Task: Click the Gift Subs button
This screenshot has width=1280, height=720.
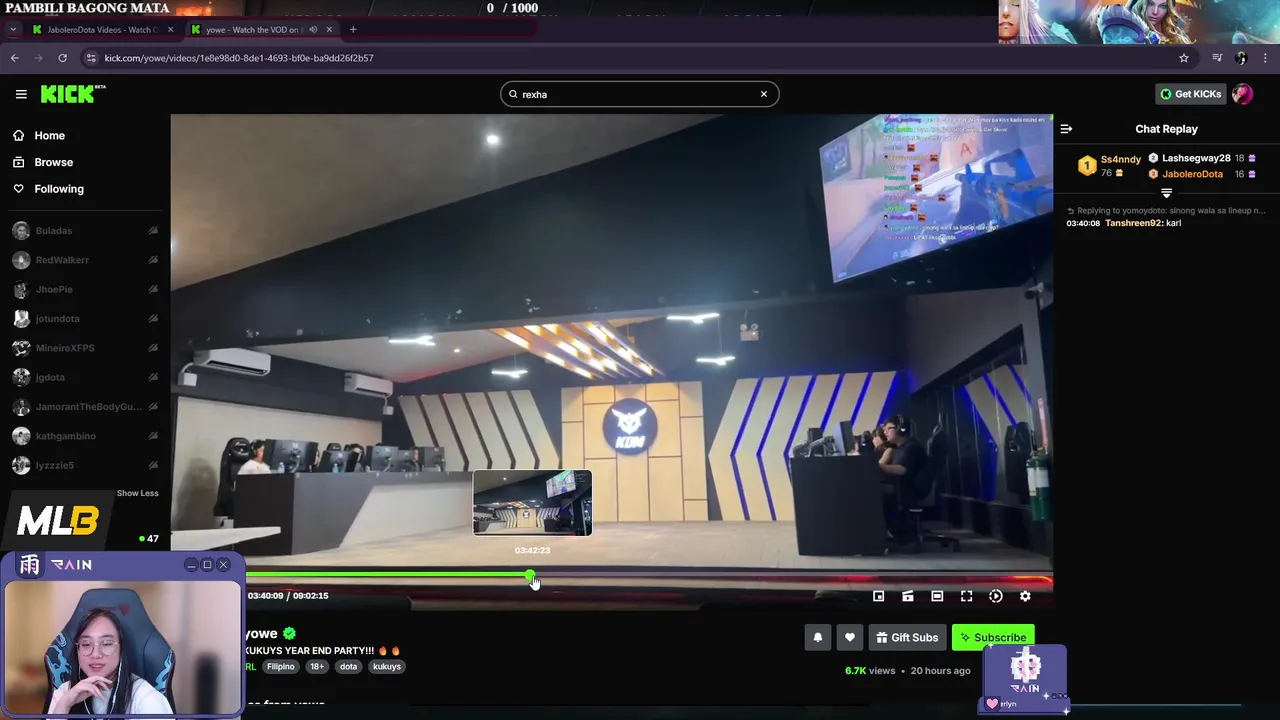Action: tap(907, 638)
